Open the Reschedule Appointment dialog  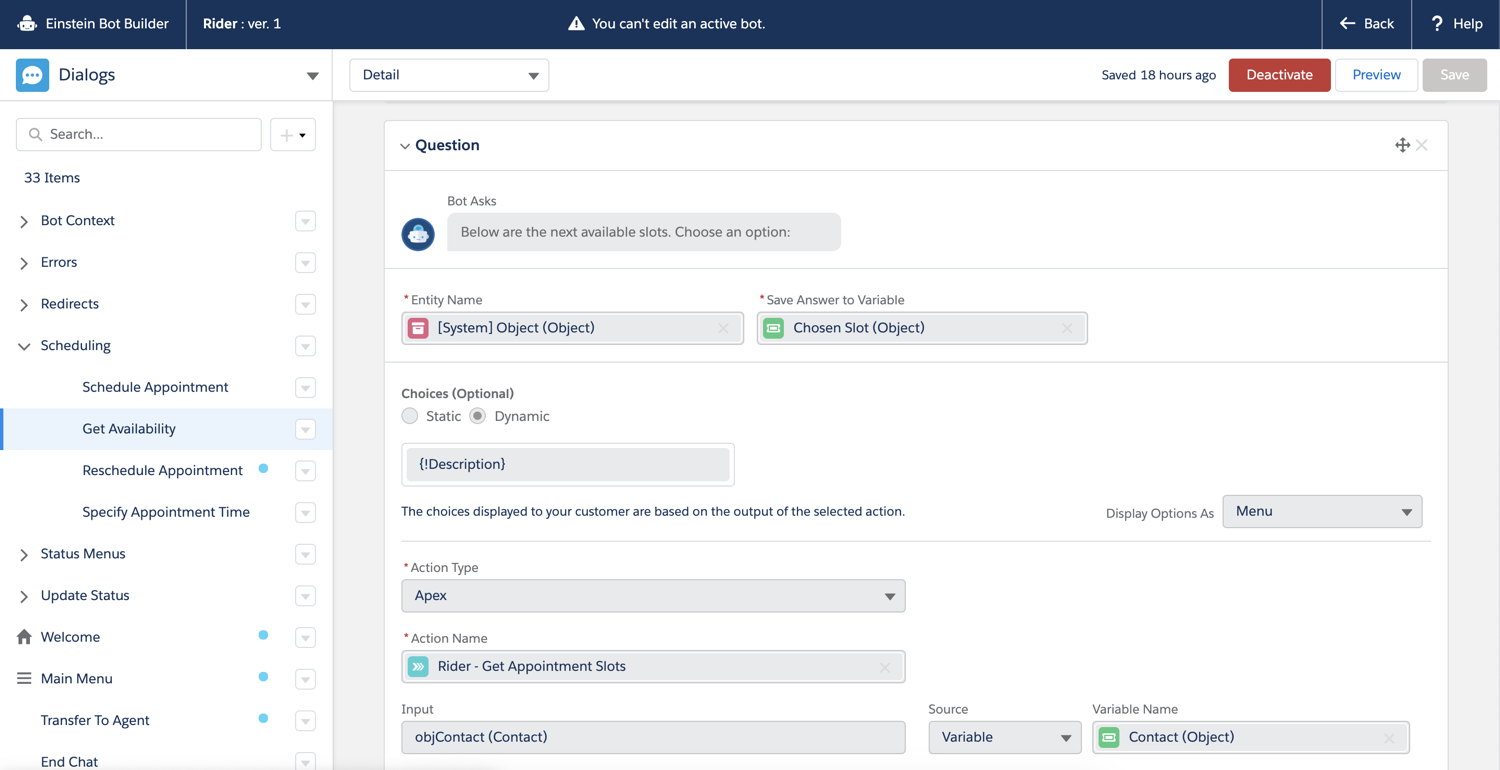coord(162,470)
